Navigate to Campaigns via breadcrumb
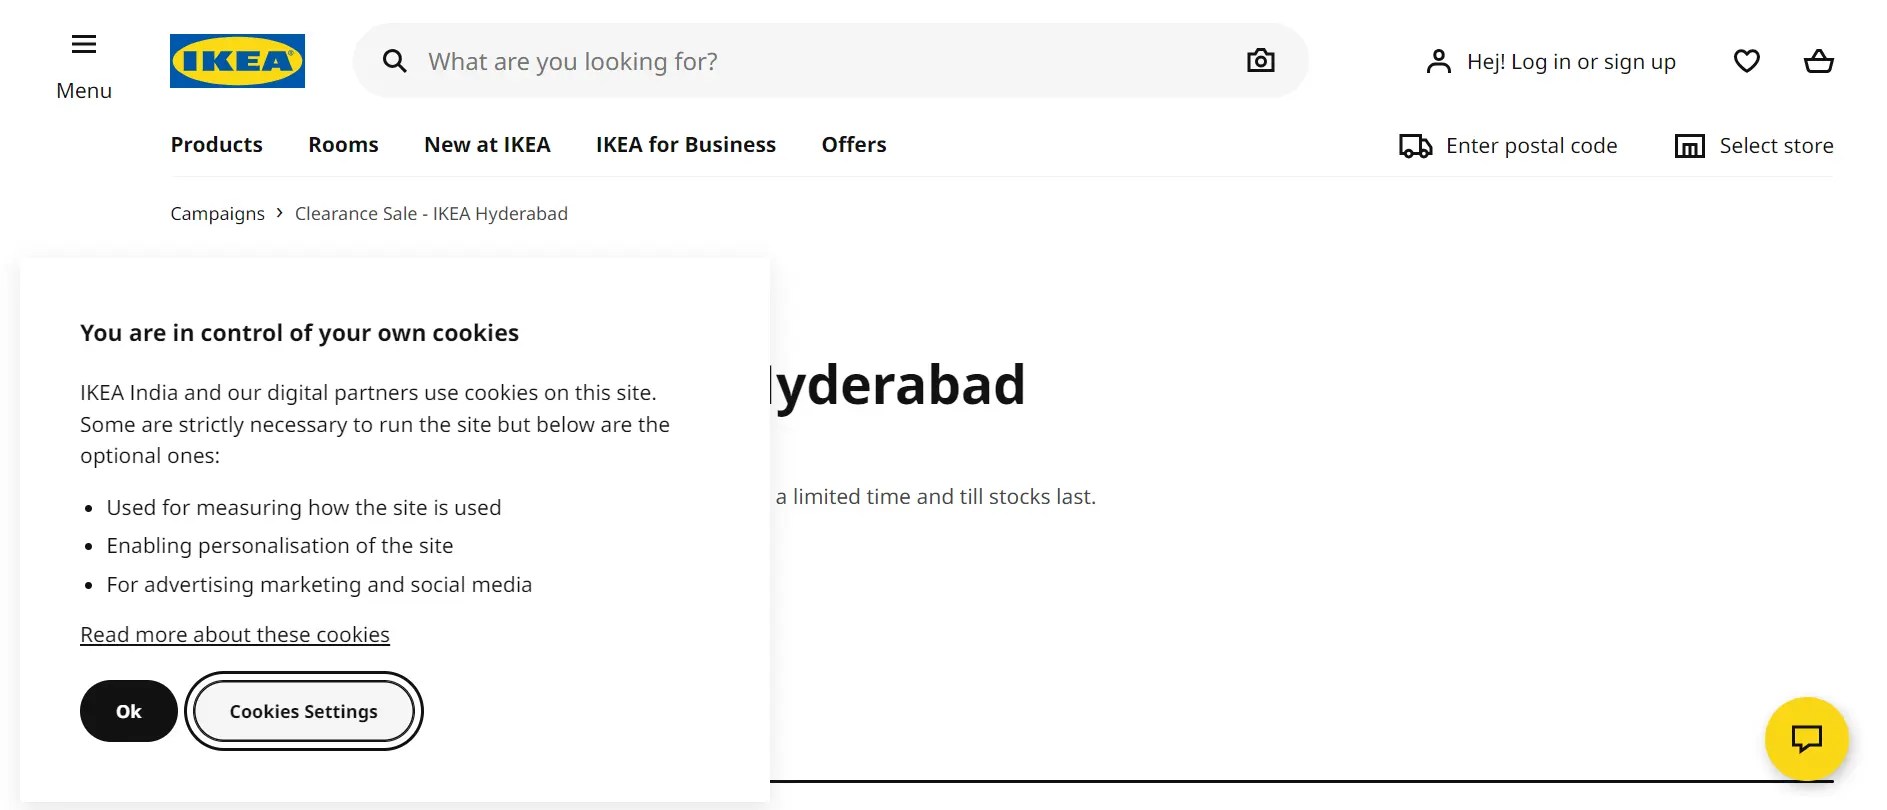Screen dimensions: 1887x810 pyautogui.click(x=217, y=213)
